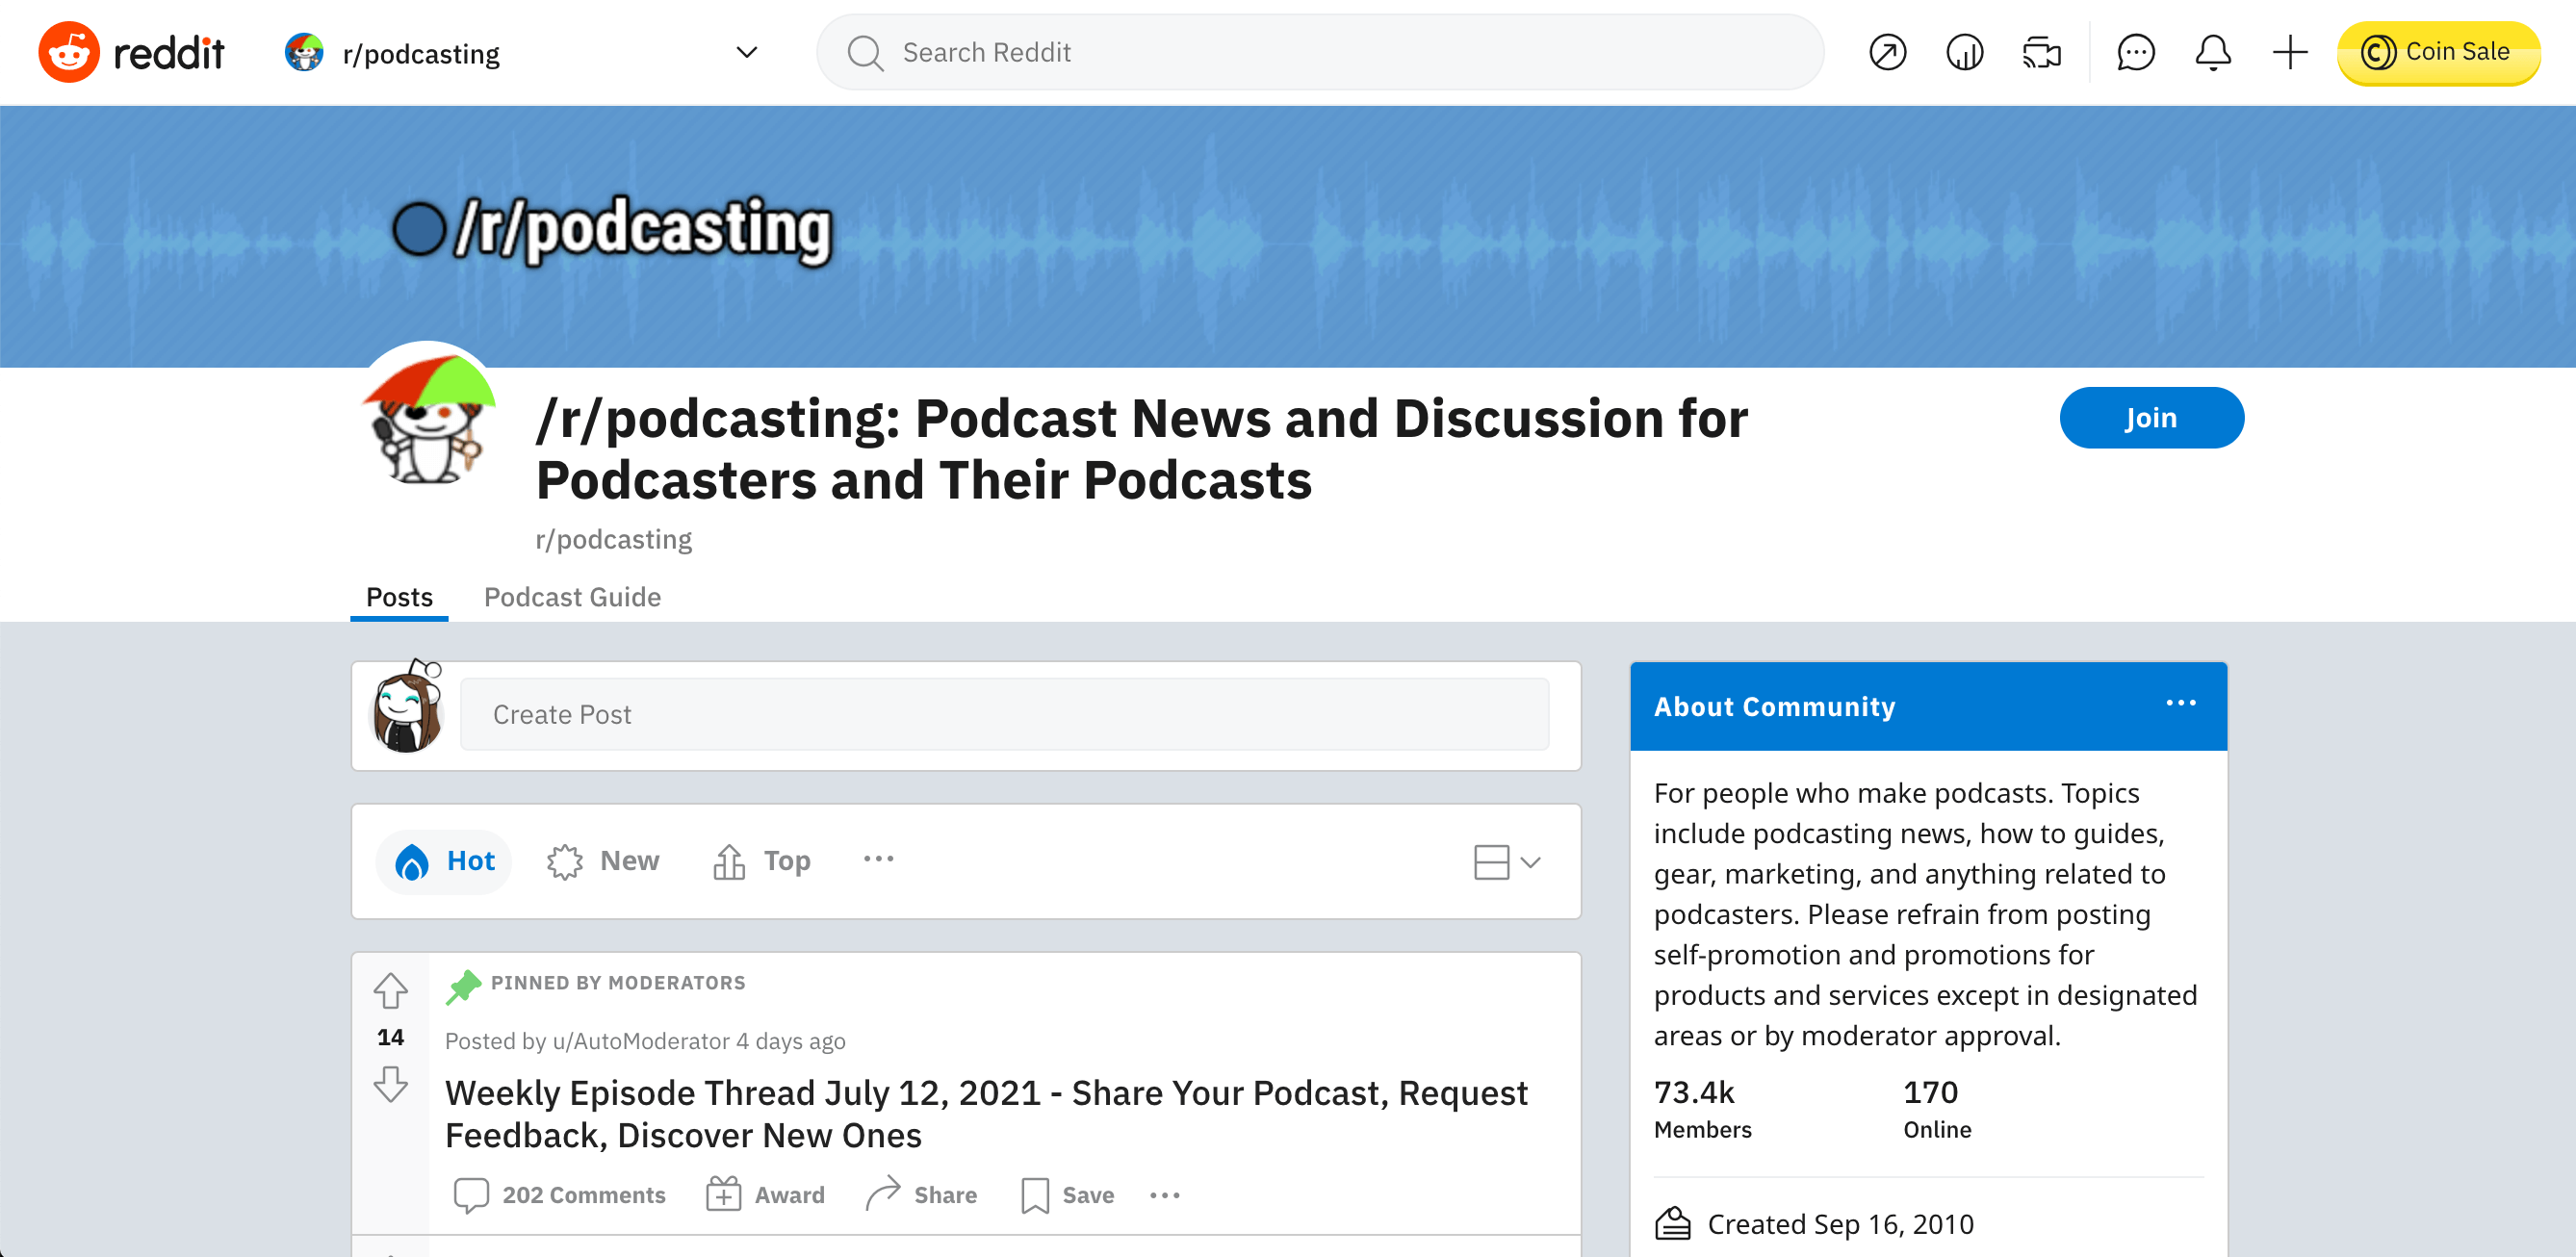The width and height of the screenshot is (2576, 1257).
Task: Sort posts by Top
Action: (762, 861)
